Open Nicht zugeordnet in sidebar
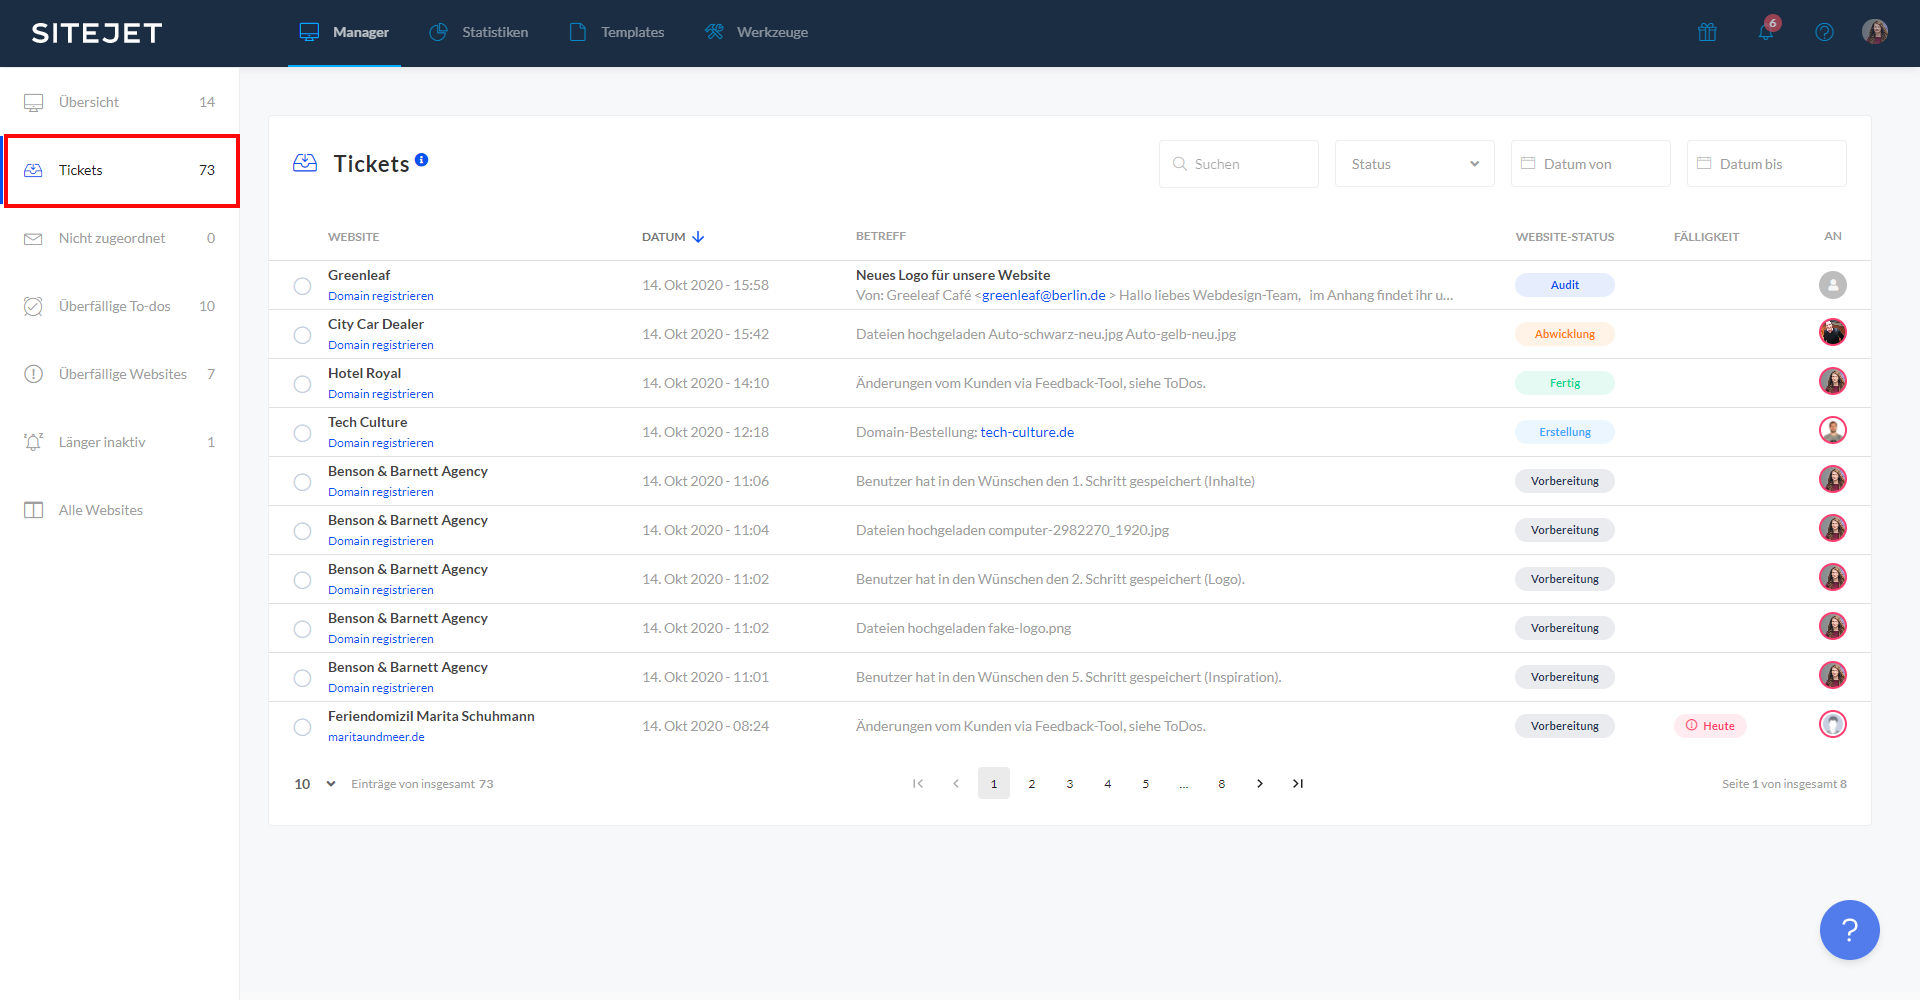This screenshot has height=1000, width=1920. click(120, 238)
